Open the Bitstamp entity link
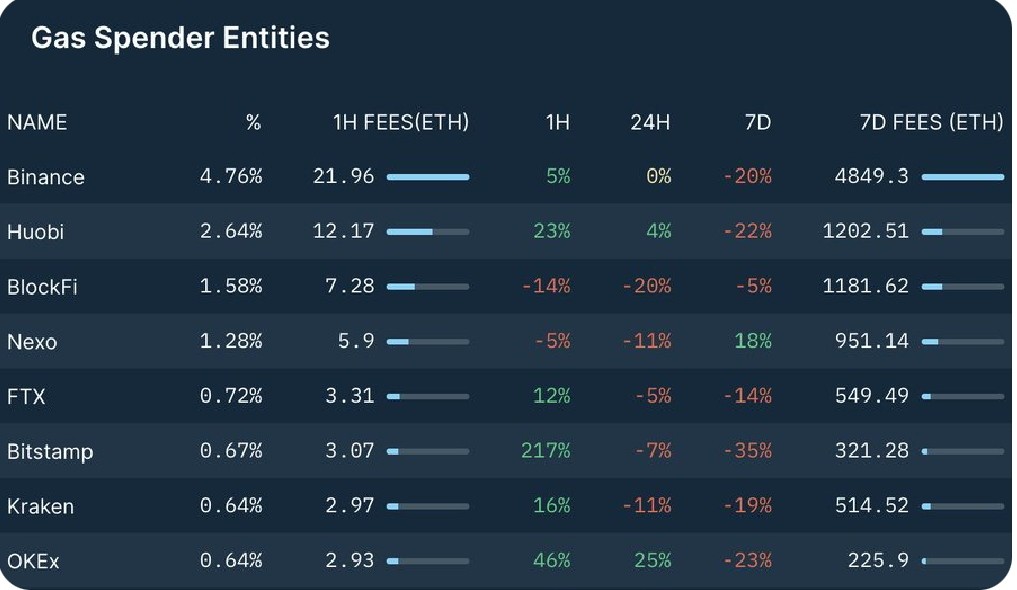Screen dimensions: 1017x590 [x=50, y=451]
